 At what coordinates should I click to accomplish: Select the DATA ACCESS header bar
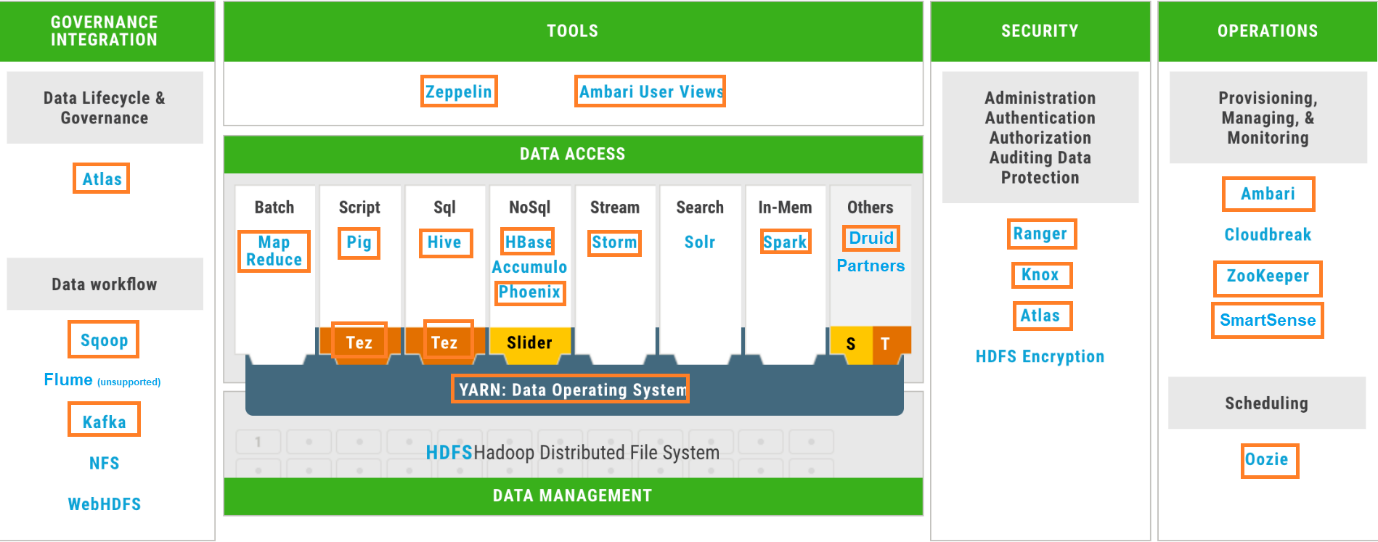573,154
